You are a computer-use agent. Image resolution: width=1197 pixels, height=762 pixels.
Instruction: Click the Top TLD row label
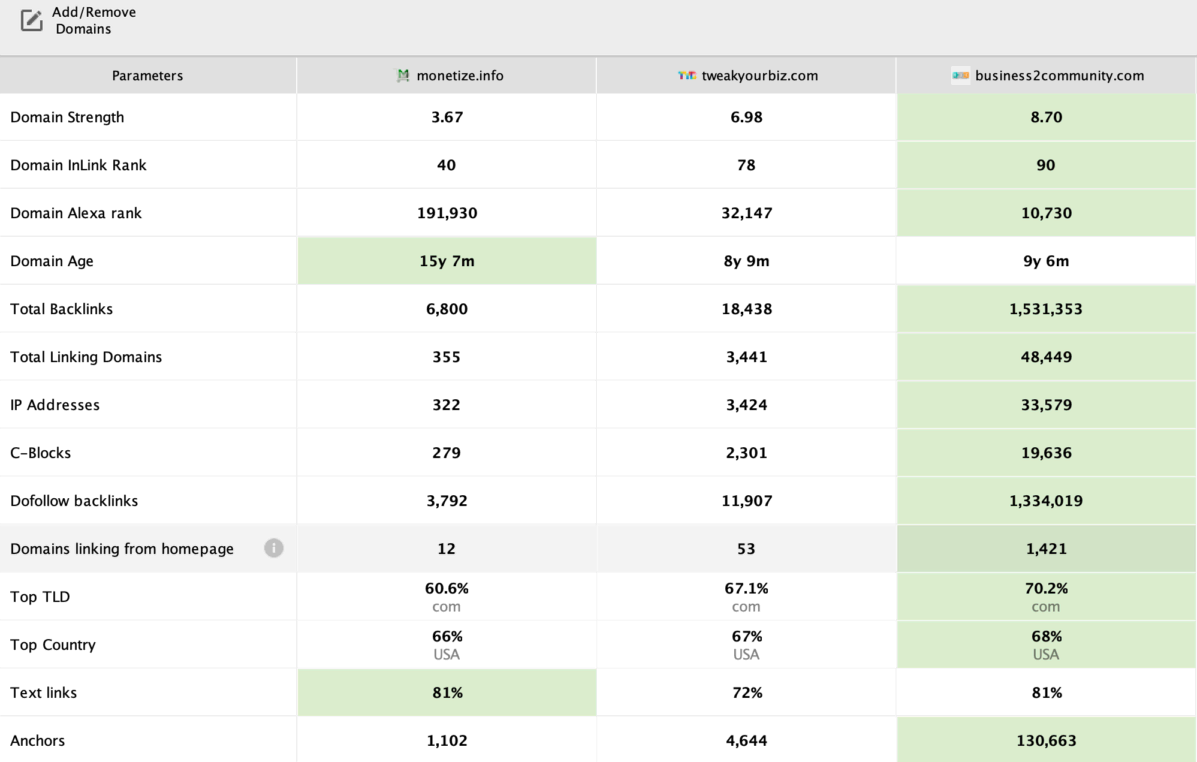click(x=40, y=597)
